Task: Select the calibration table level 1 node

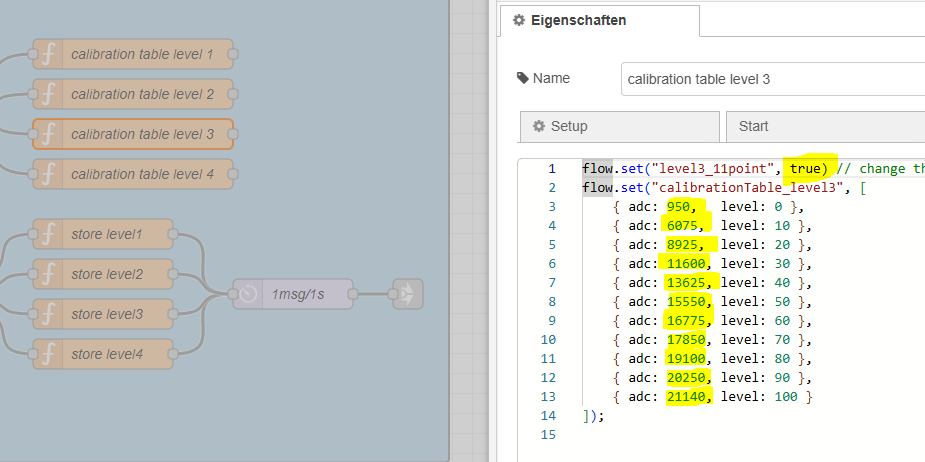Action: click(133, 54)
